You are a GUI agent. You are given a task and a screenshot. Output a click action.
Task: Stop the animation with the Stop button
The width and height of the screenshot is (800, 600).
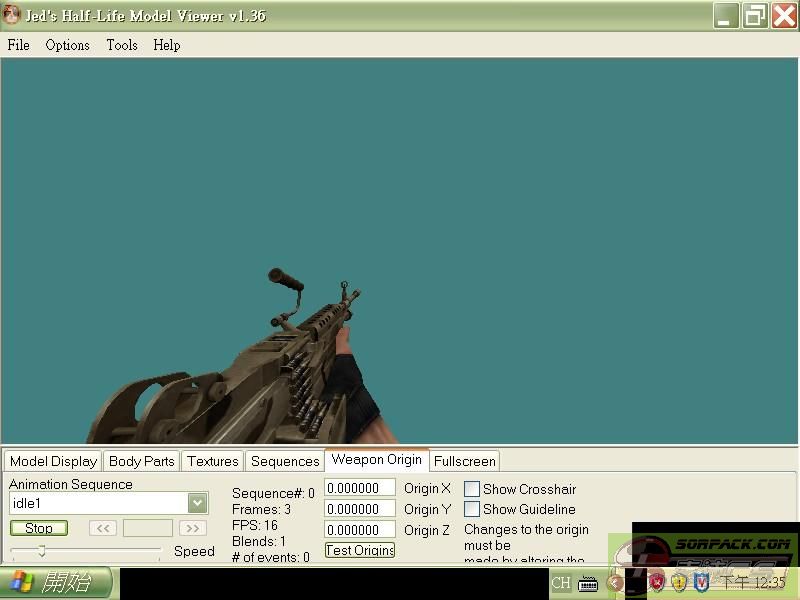pos(39,528)
